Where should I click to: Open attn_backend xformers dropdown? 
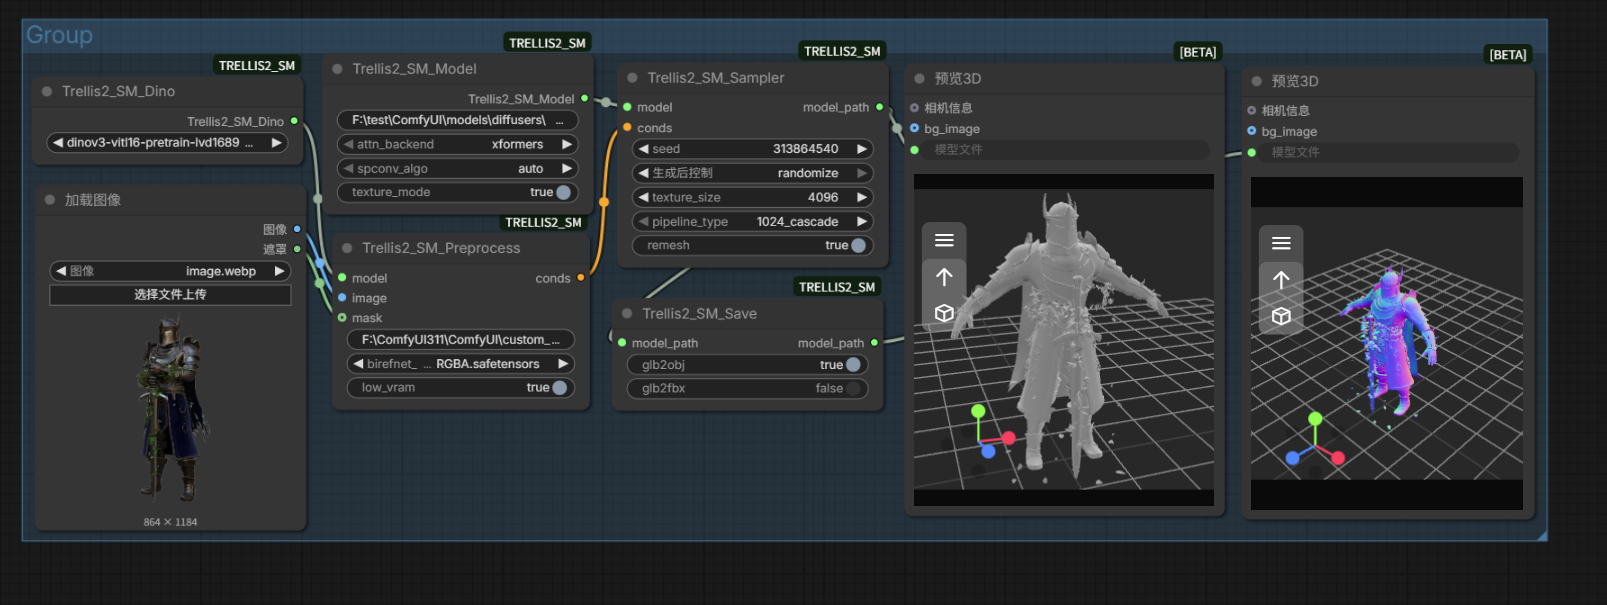(458, 144)
